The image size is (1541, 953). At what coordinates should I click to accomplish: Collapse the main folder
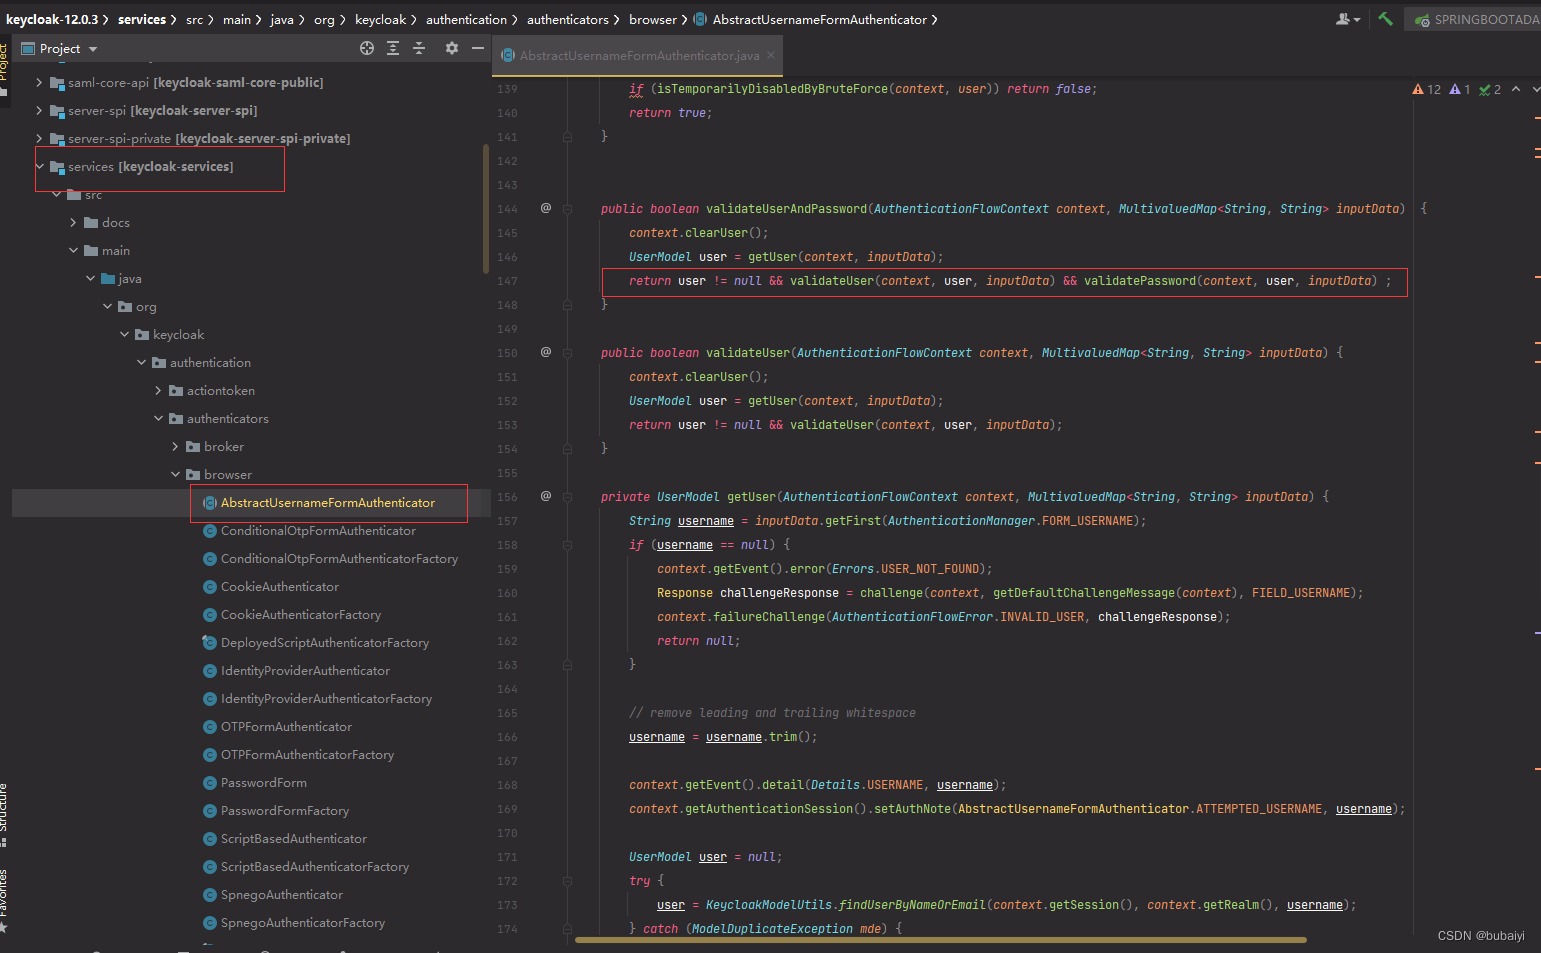pyautogui.click(x=73, y=251)
